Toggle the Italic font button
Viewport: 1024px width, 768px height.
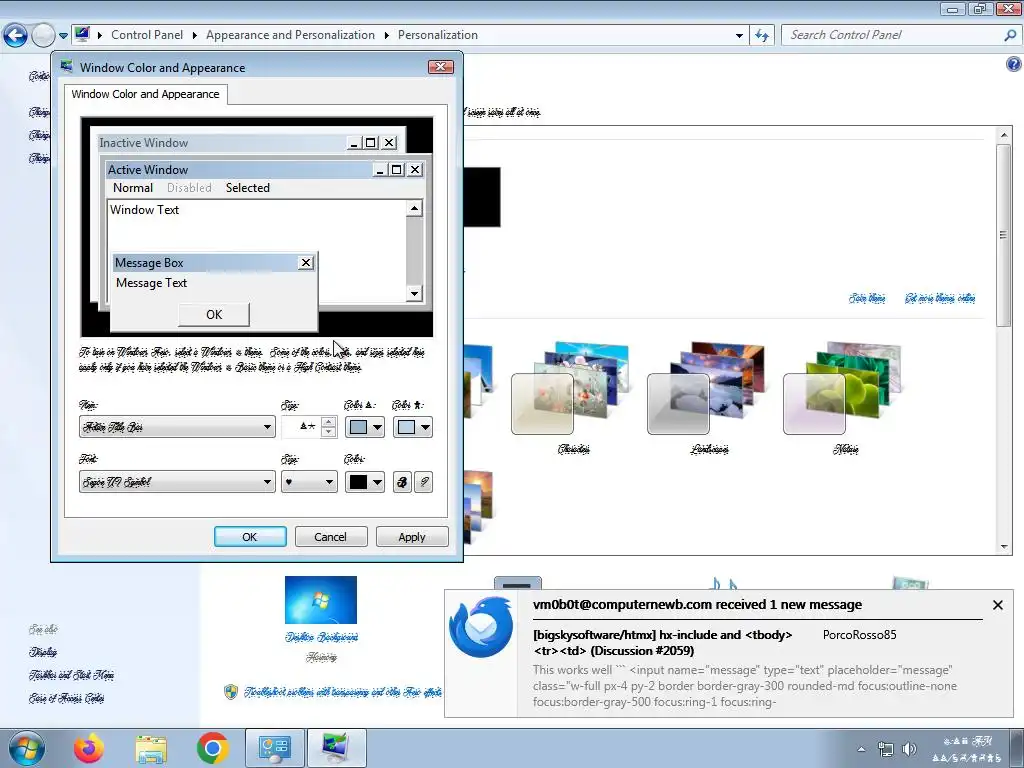click(x=424, y=482)
